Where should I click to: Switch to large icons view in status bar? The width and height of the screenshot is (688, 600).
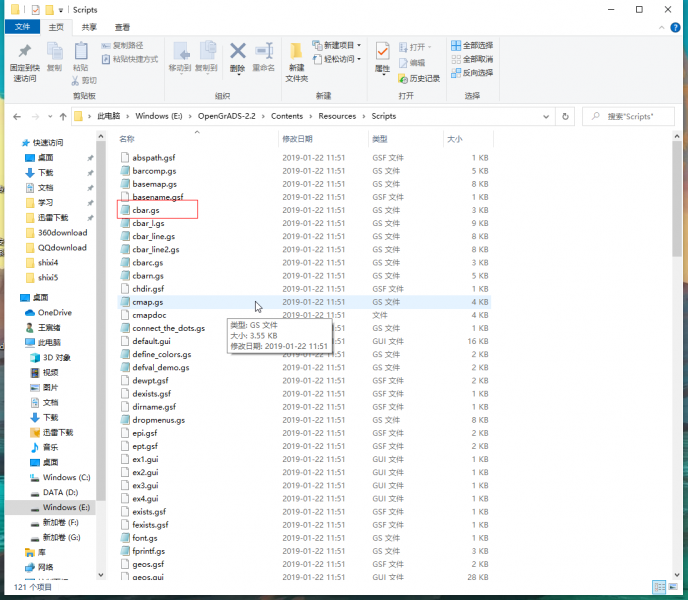(672, 587)
